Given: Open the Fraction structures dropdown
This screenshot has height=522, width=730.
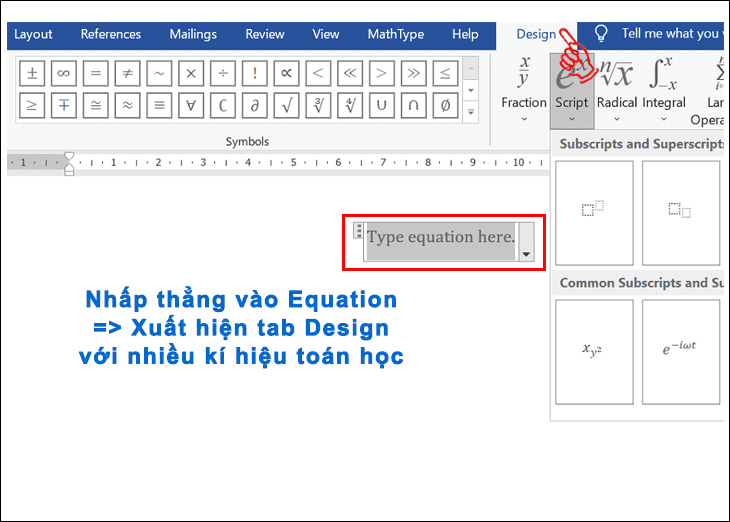Looking at the screenshot, I should tap(524, 90).
